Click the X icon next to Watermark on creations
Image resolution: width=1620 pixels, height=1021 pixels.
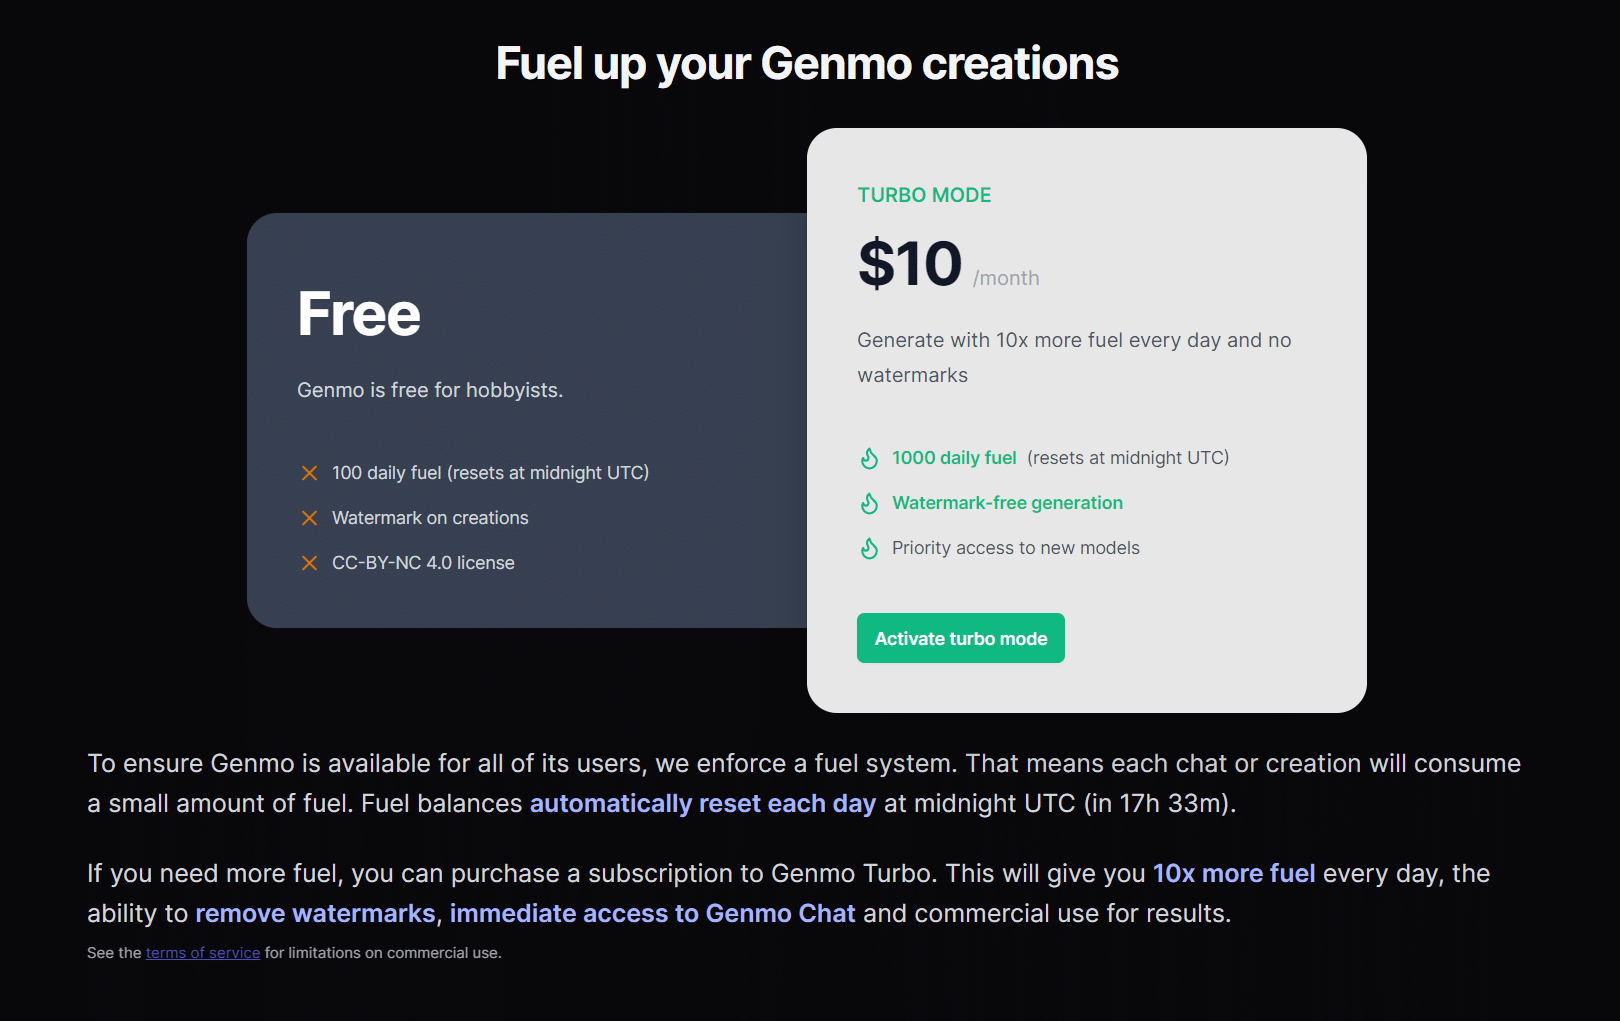(x=309, y=518)
